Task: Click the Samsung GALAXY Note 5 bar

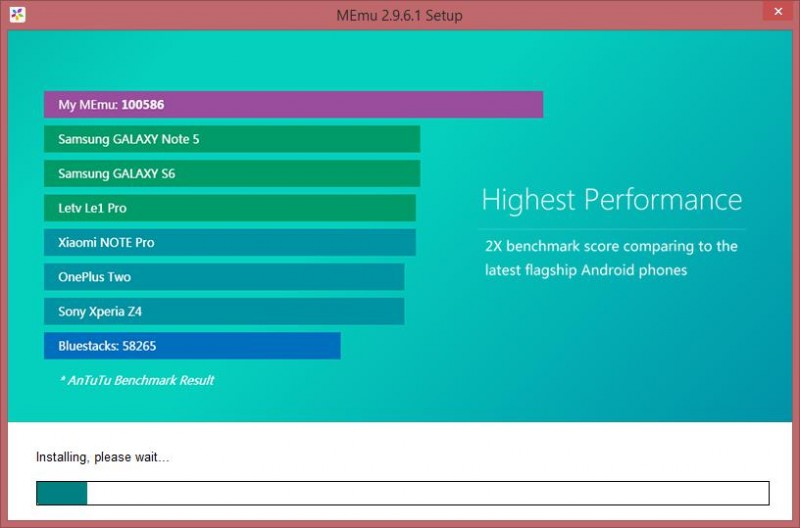Action: click(232, 139)
